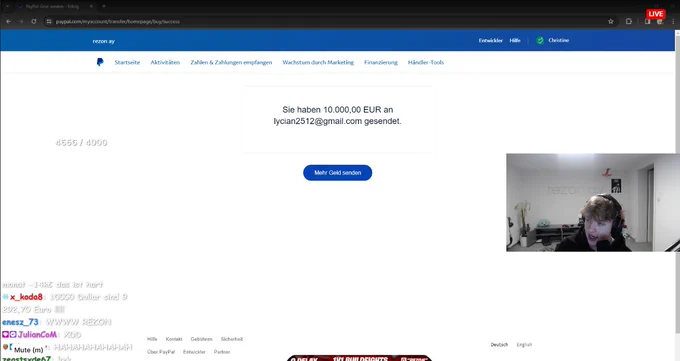Click chat username JulianCoM

pos(37,335)
